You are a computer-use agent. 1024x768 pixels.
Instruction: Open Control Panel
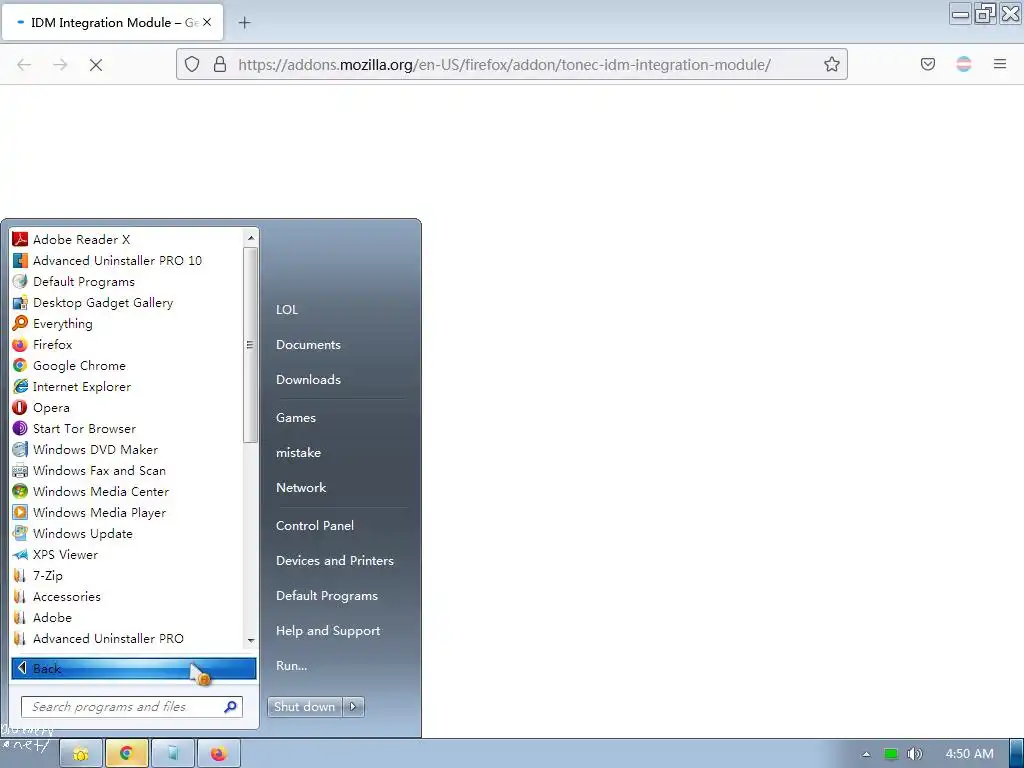click(x=315, y=526)
